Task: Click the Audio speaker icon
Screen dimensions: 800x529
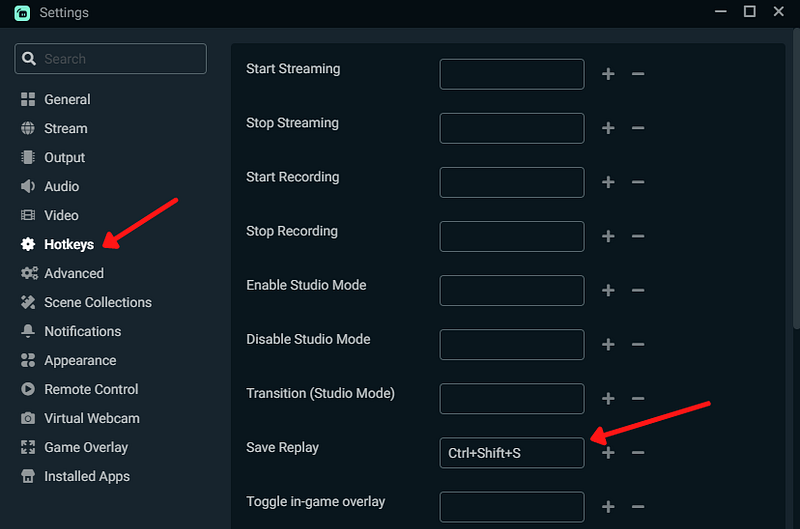Action: pos(28,187)
